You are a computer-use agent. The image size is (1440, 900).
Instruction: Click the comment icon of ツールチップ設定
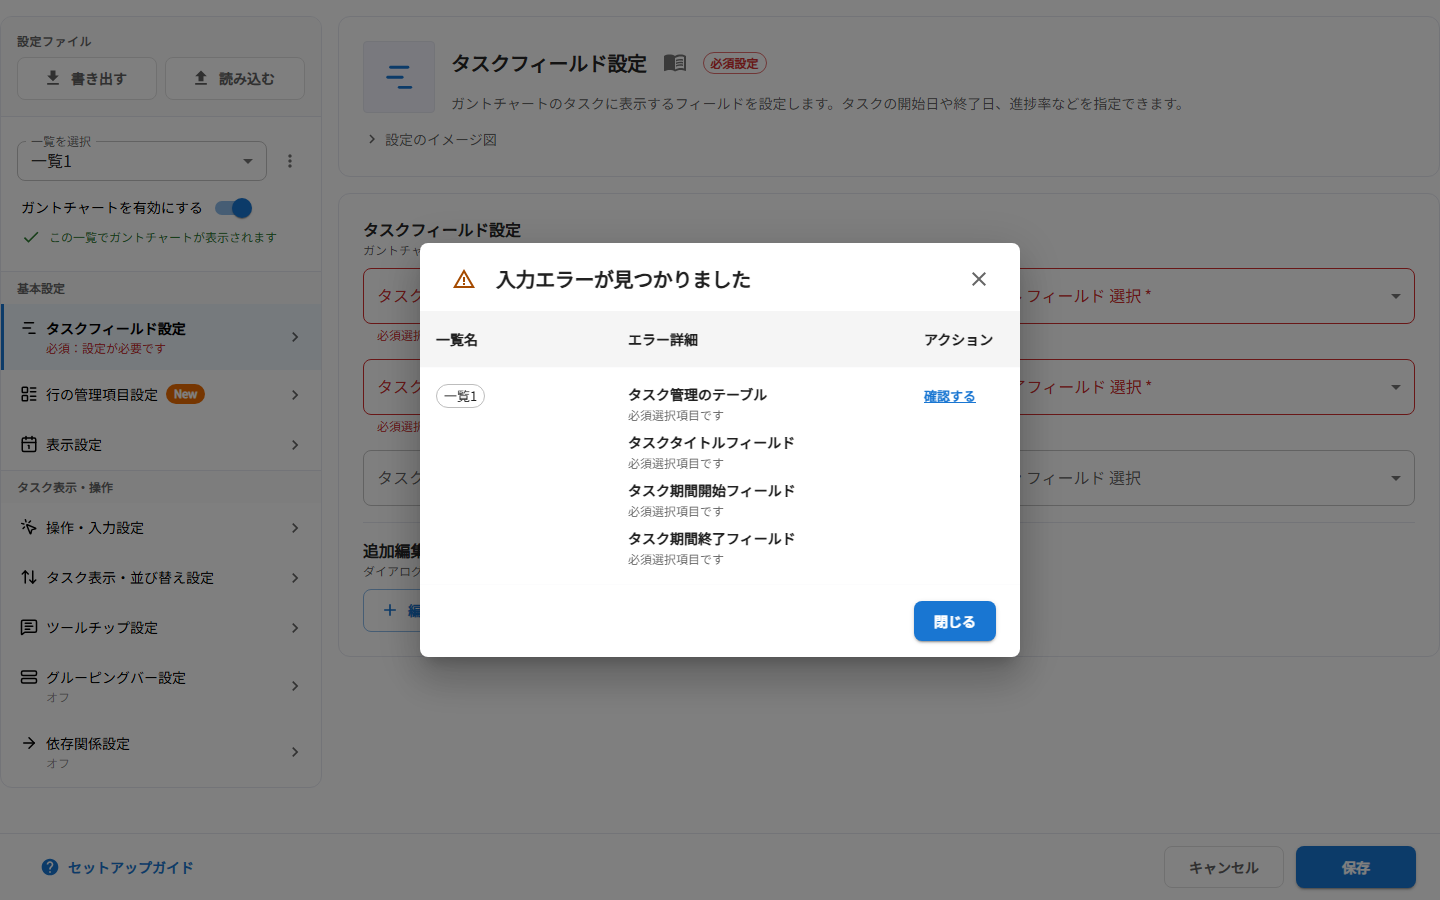coord(29,627)
